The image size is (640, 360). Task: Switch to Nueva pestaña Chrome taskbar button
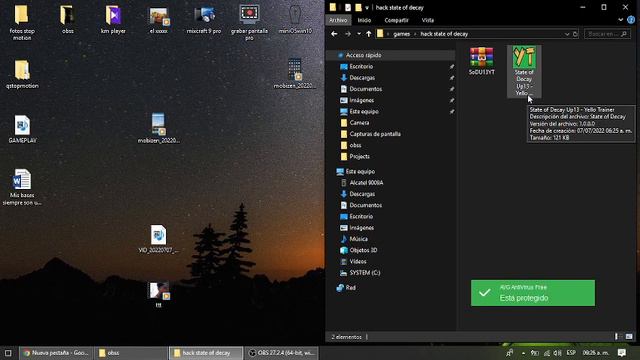pyautogui.click(x=56, y=353)
